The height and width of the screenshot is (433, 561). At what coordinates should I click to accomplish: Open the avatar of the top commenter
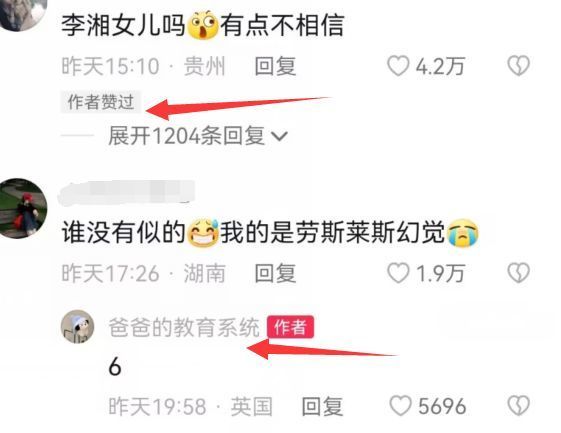[22, 14]
